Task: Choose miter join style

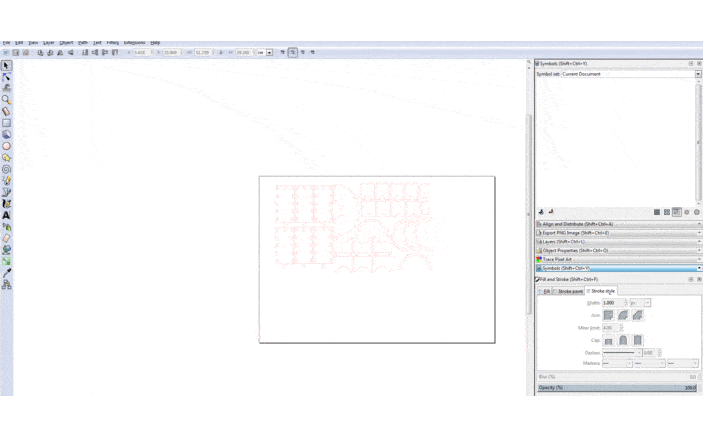Action: [x=608, y=315]
